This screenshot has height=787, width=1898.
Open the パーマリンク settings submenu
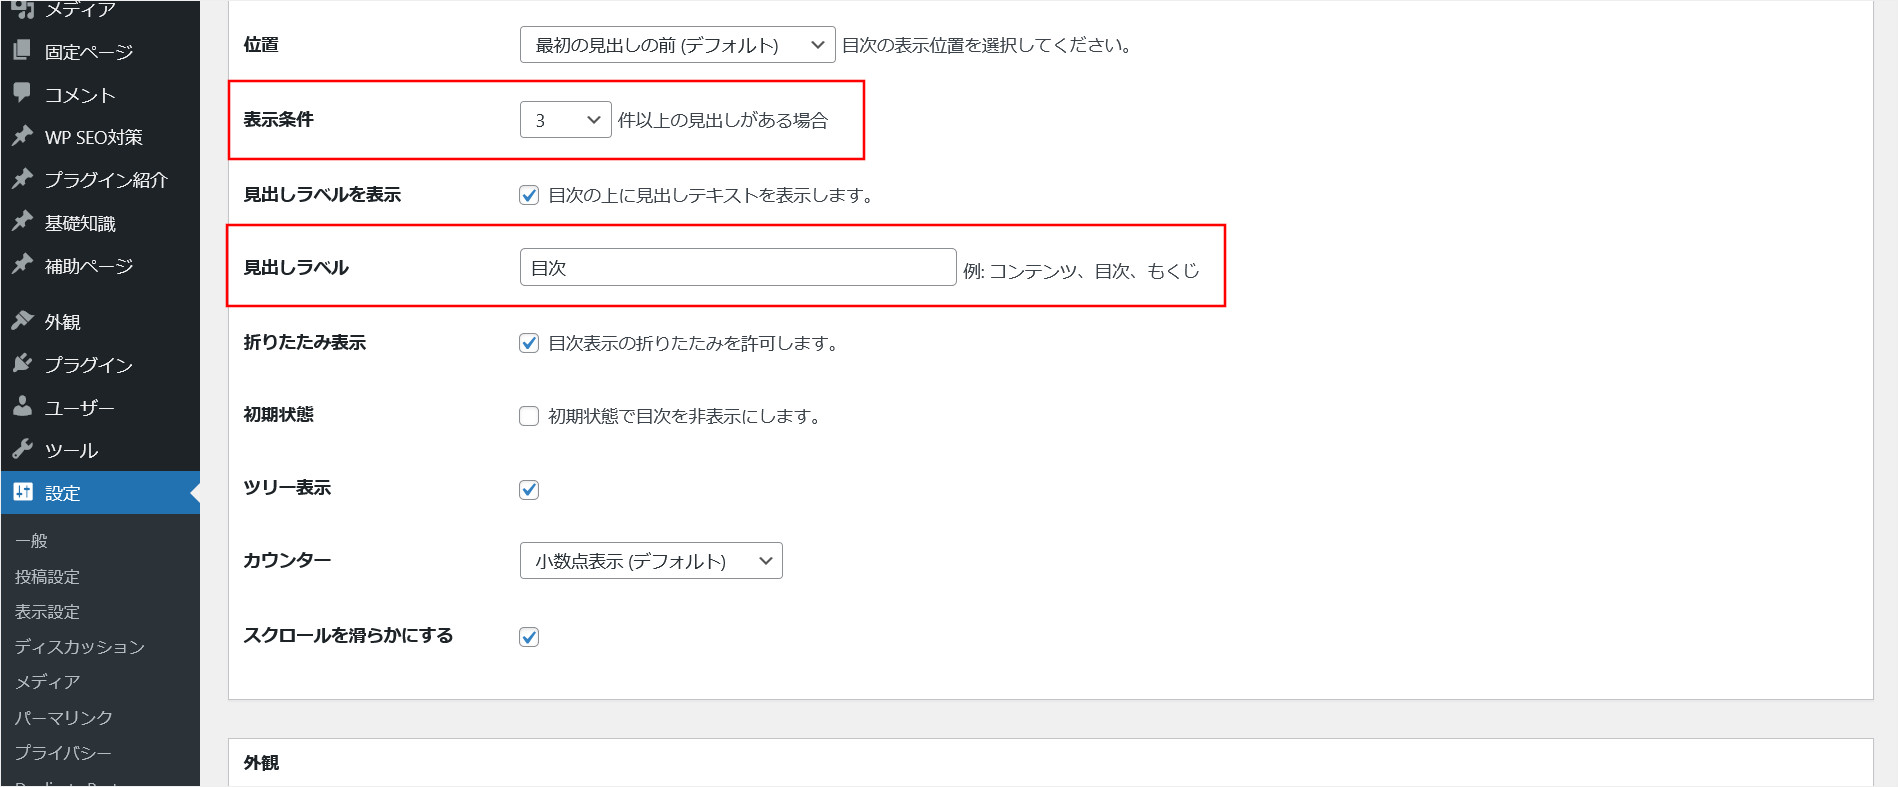pyautogui.click(x=63, y=717)
